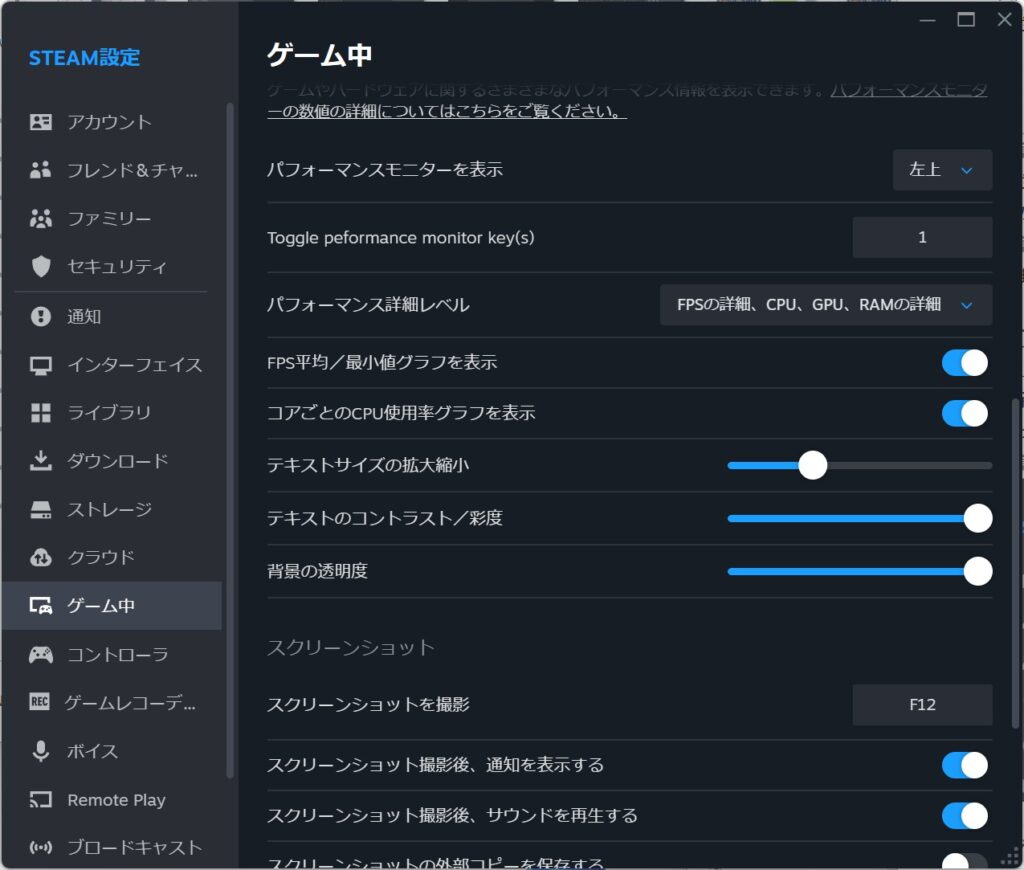Open セキュリティ settings page
The image size is (1024, 870).
(x=112, y=266)
